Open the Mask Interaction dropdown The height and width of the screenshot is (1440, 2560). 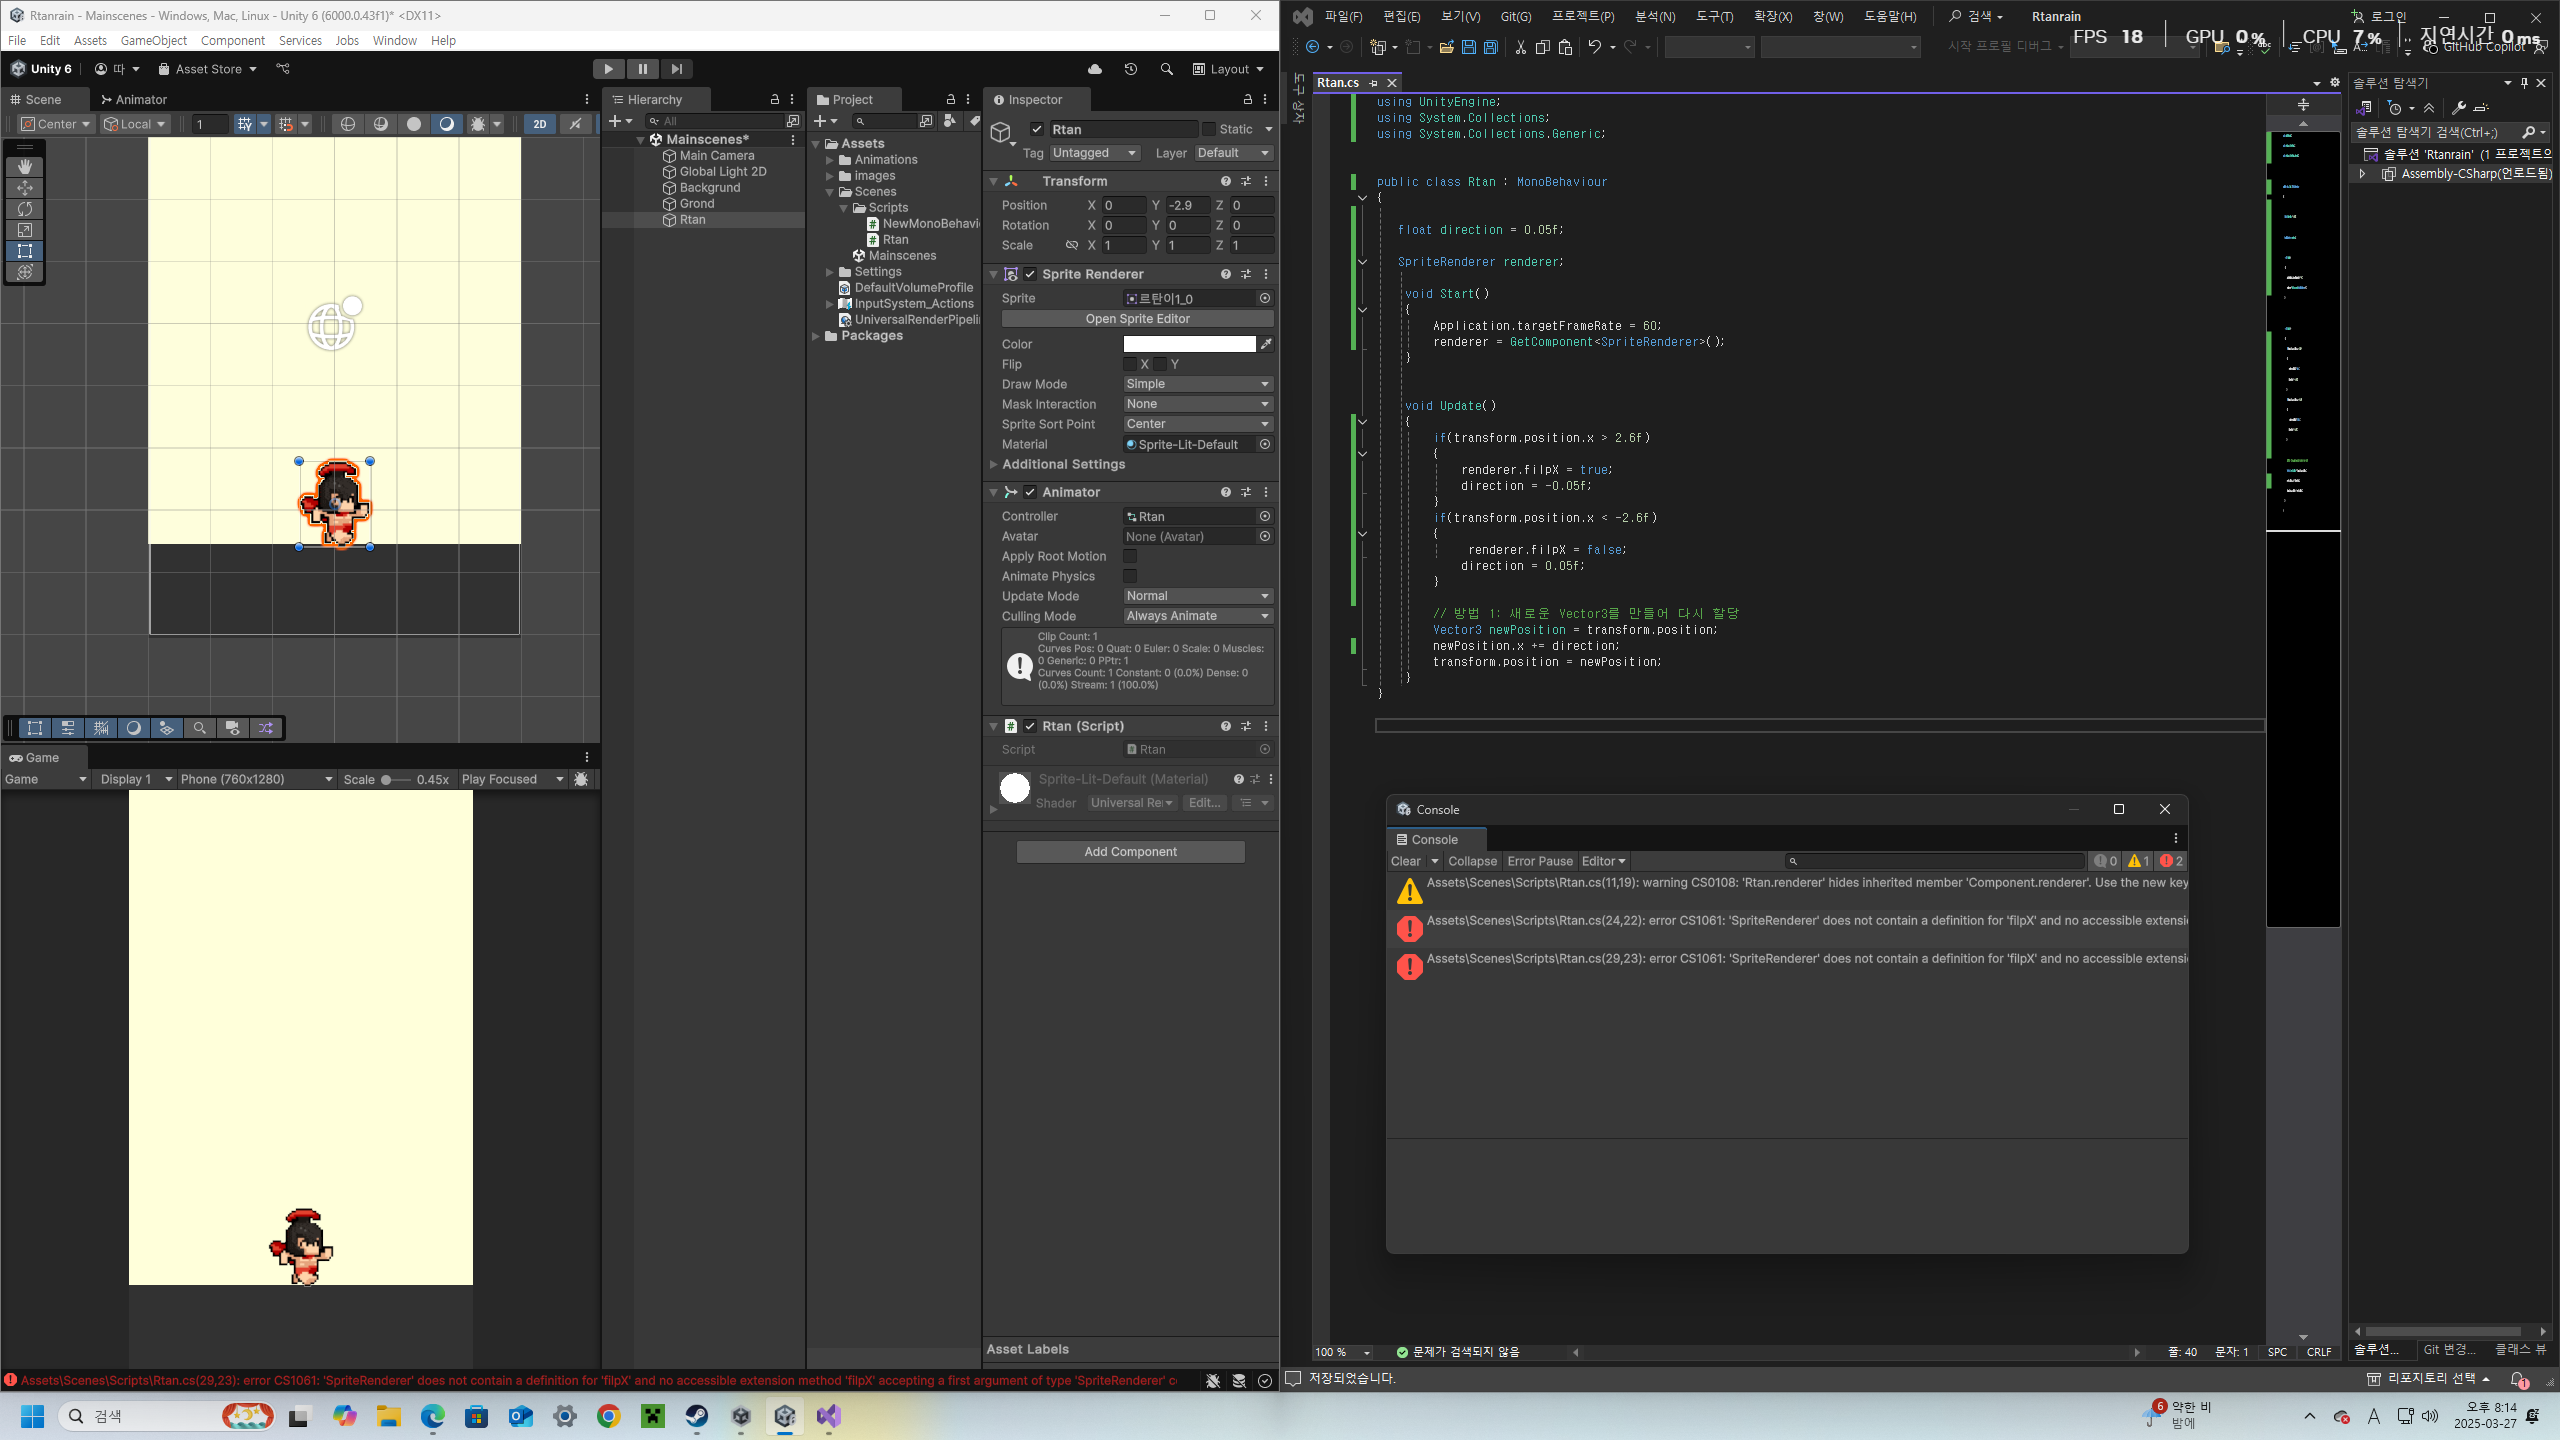(x=1198, y=404)
